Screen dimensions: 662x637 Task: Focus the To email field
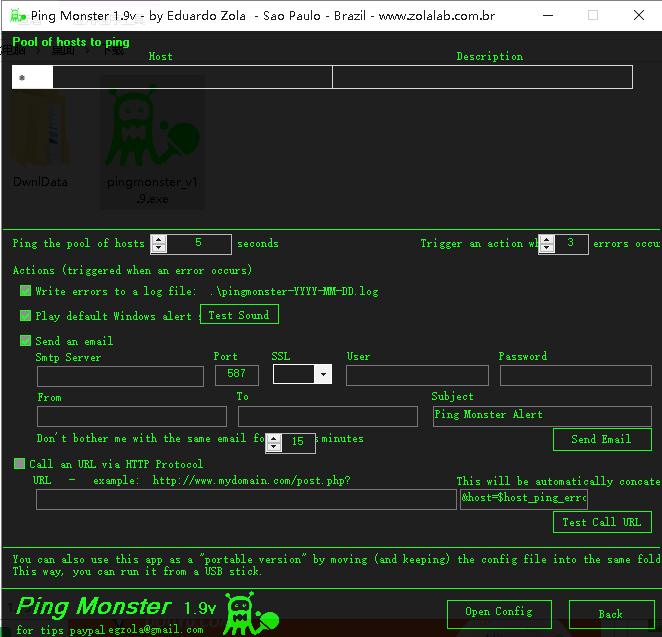328,416
